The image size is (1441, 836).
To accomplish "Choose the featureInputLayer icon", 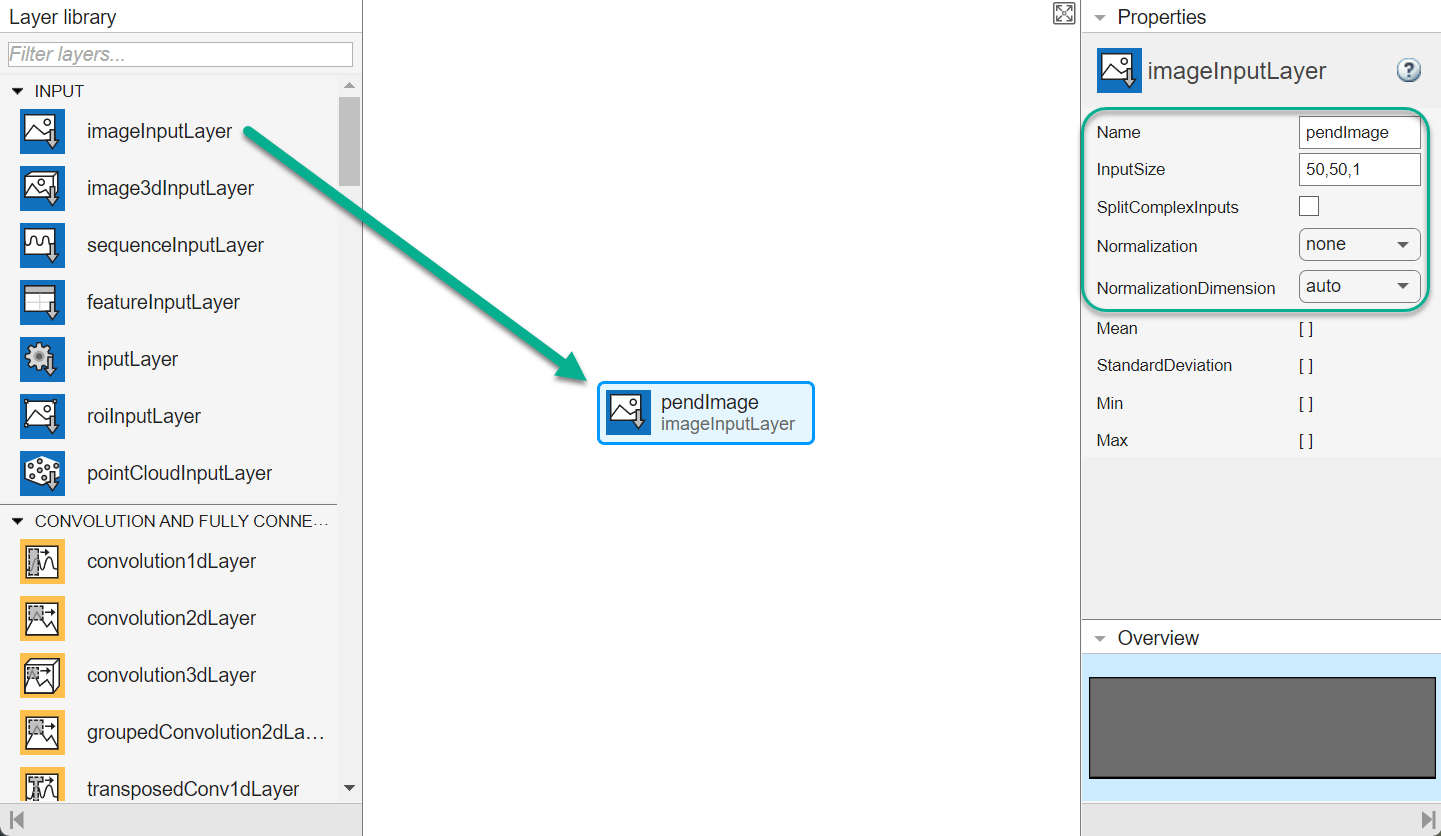I will tap(42, 302).
